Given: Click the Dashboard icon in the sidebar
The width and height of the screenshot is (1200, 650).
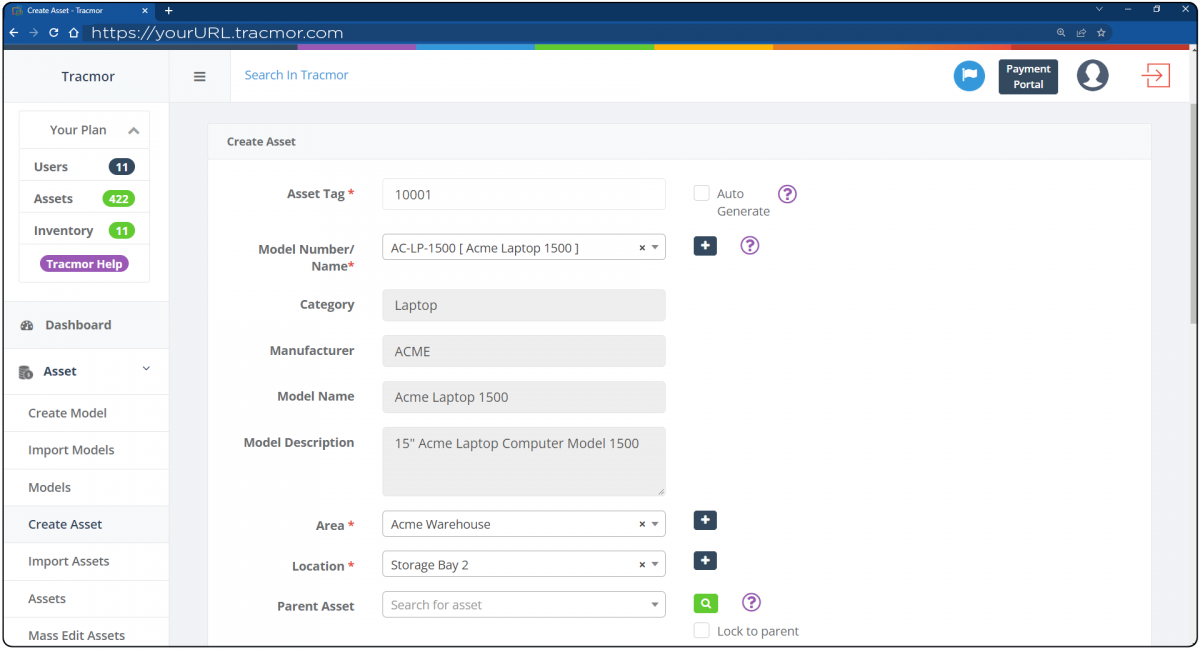Looking at the screenshot, I should 24,324.
